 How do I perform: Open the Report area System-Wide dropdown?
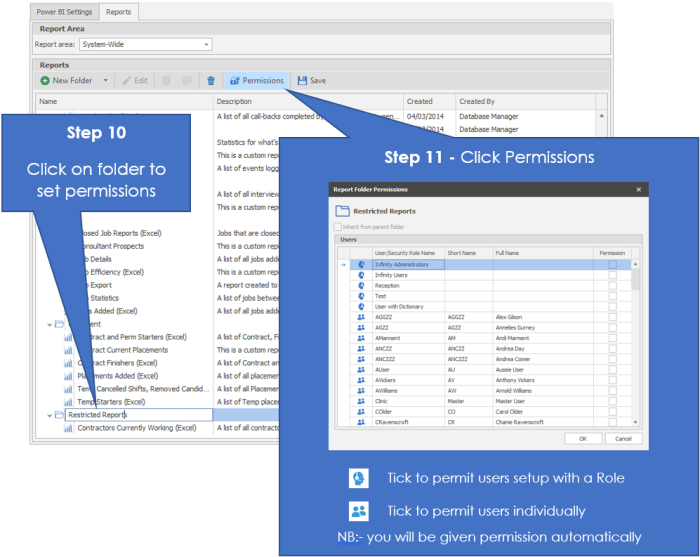point(206,44)
